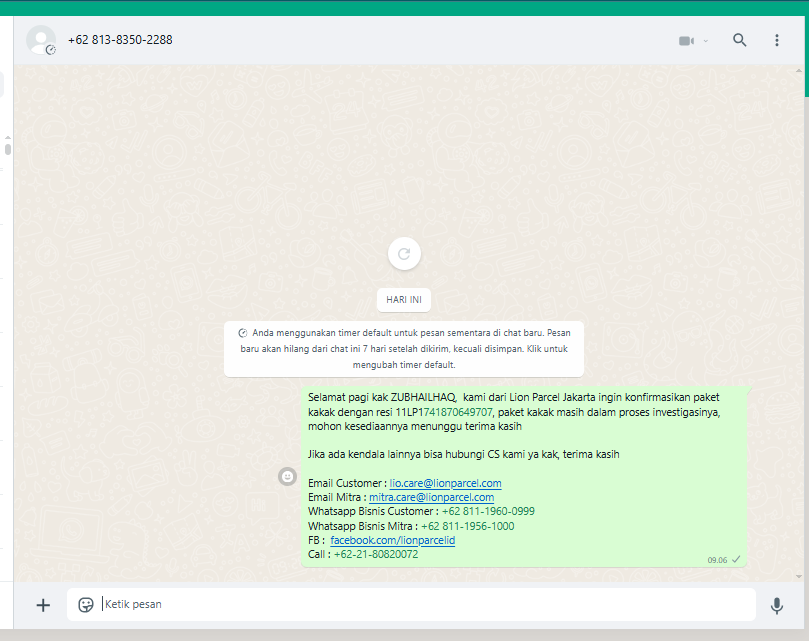Click the call number +62-21-80820072

pos(376,554)
